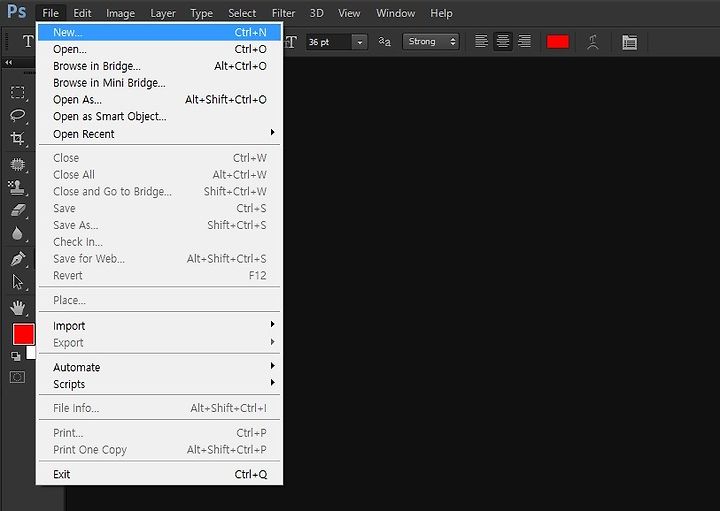This screenshot has height=511, width=720.
Task: Open the File menu
Action: (x=51, y=13)
